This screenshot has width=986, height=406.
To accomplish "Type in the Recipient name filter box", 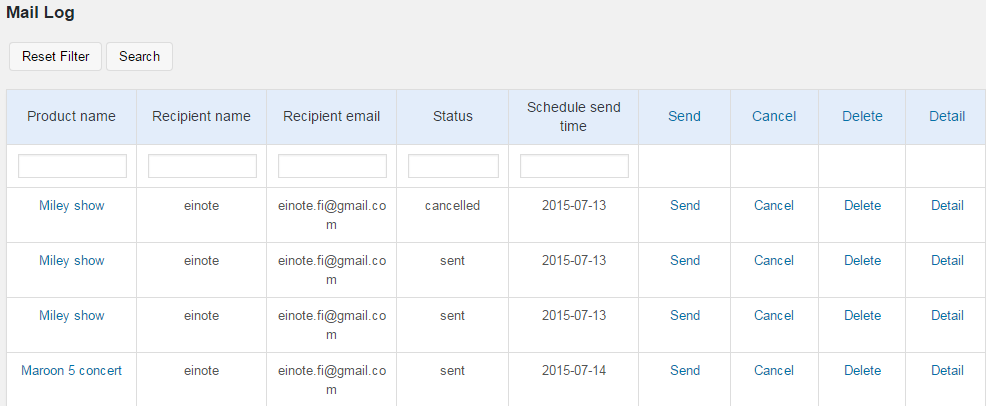I will 202,166.
